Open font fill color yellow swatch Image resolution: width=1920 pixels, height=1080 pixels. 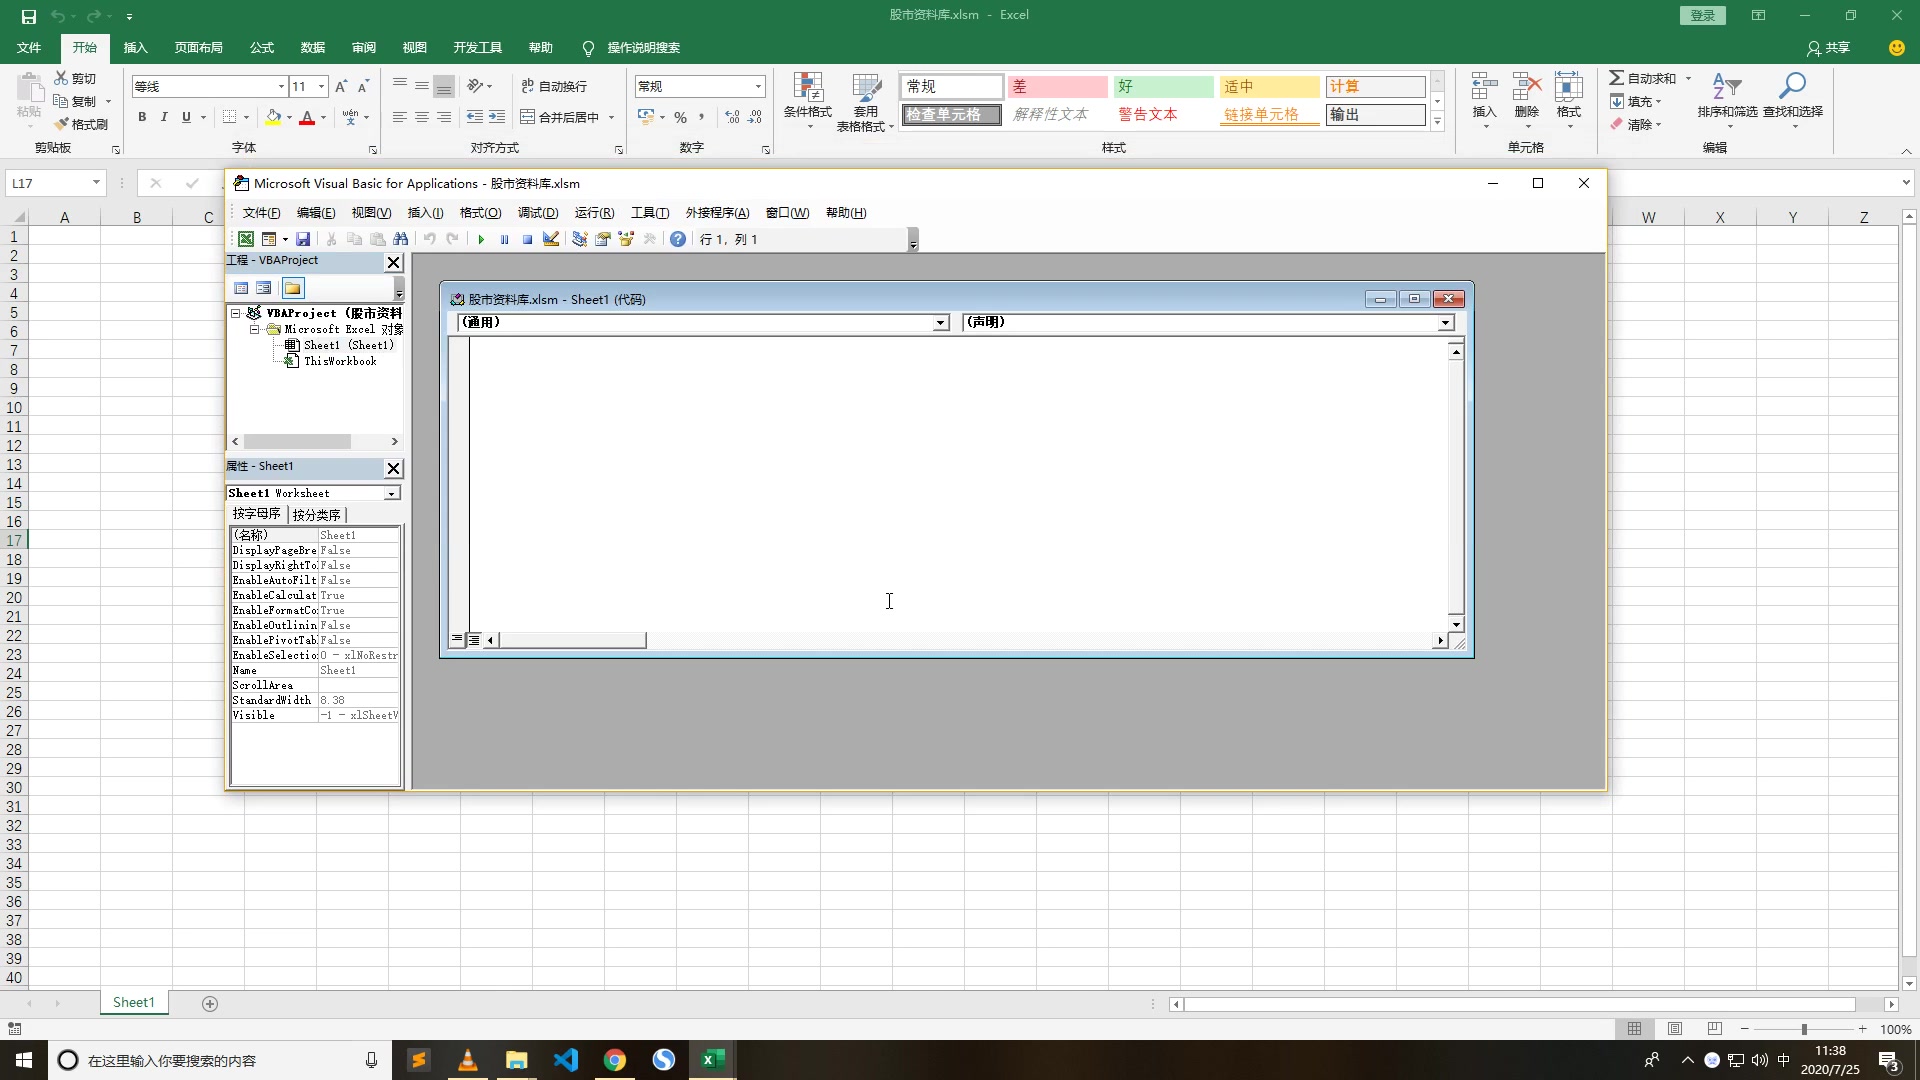tap(273, 117)
